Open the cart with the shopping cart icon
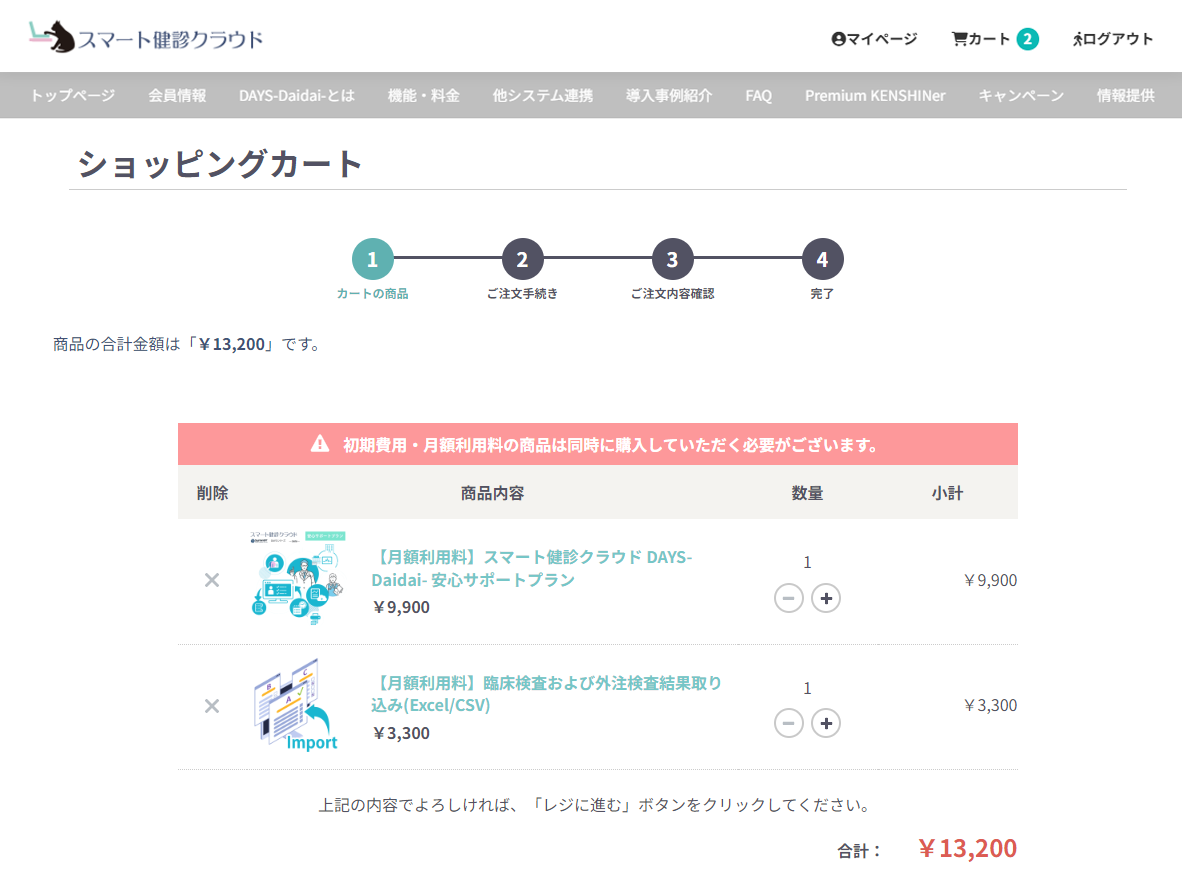The image size is (1182, 879). pos(960,39)
